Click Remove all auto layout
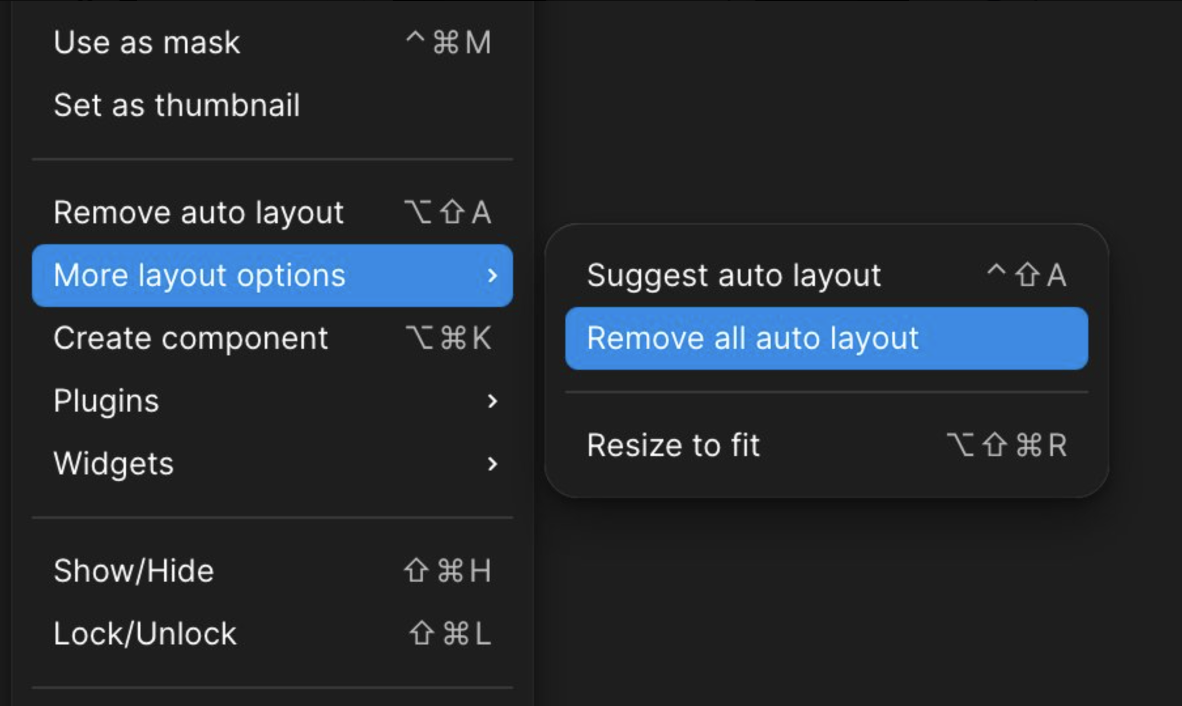This screenshot has height=706, width=1182. tap(752, 339)
